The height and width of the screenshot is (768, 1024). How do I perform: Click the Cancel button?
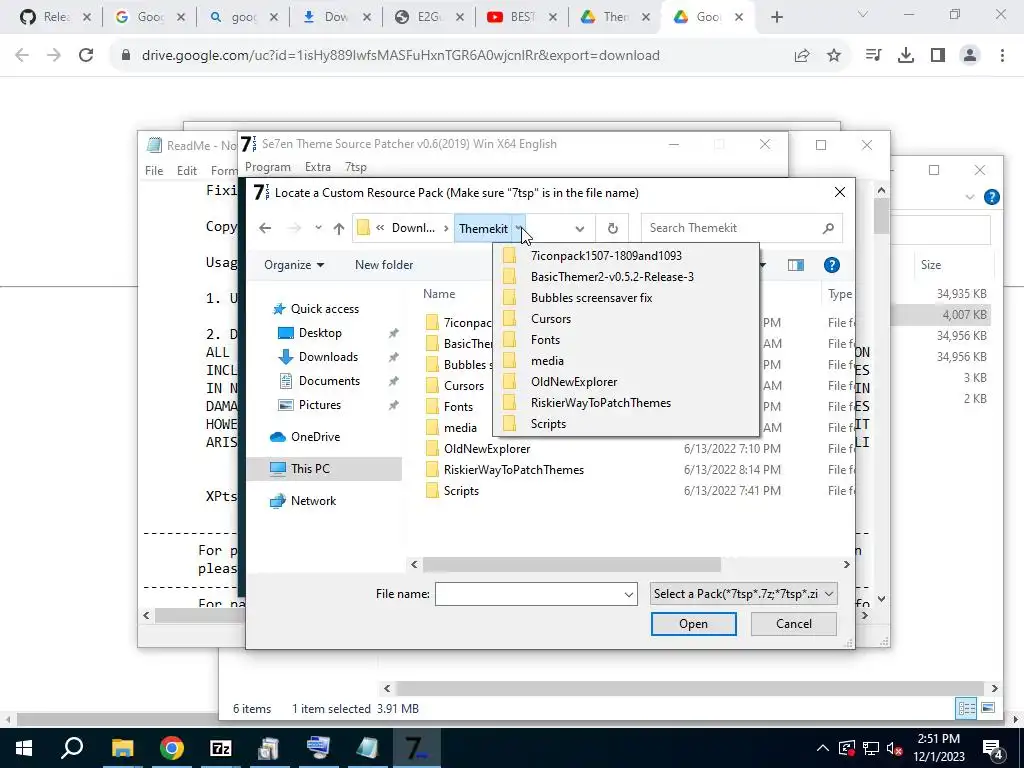click(793, 624)
